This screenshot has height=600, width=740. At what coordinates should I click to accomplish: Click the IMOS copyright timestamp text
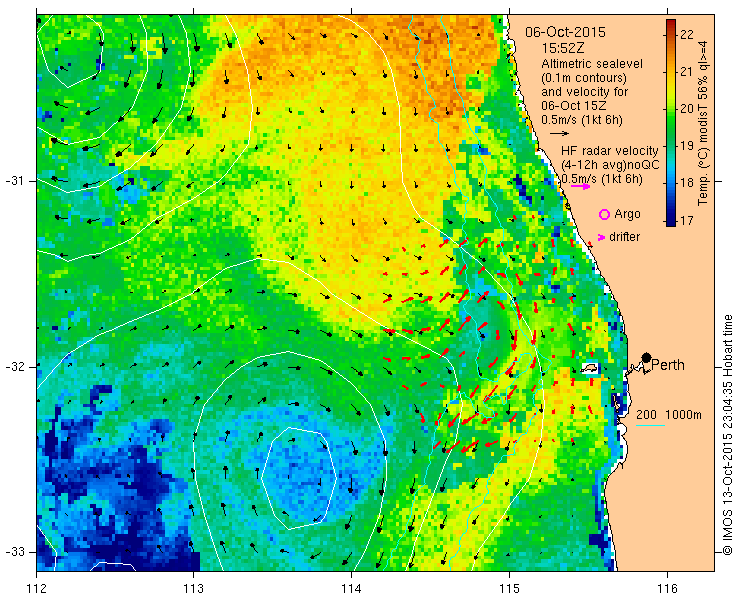point(727,434)
